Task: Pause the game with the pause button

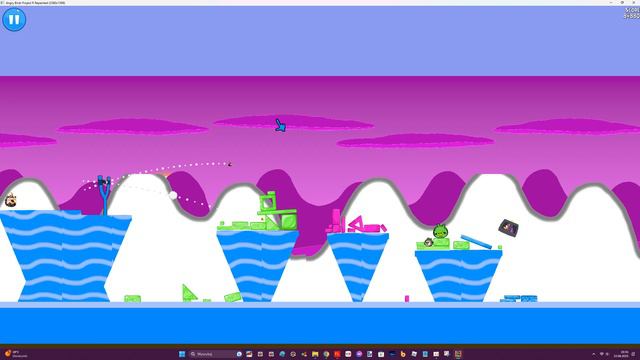Action: [x=14, y=19]
